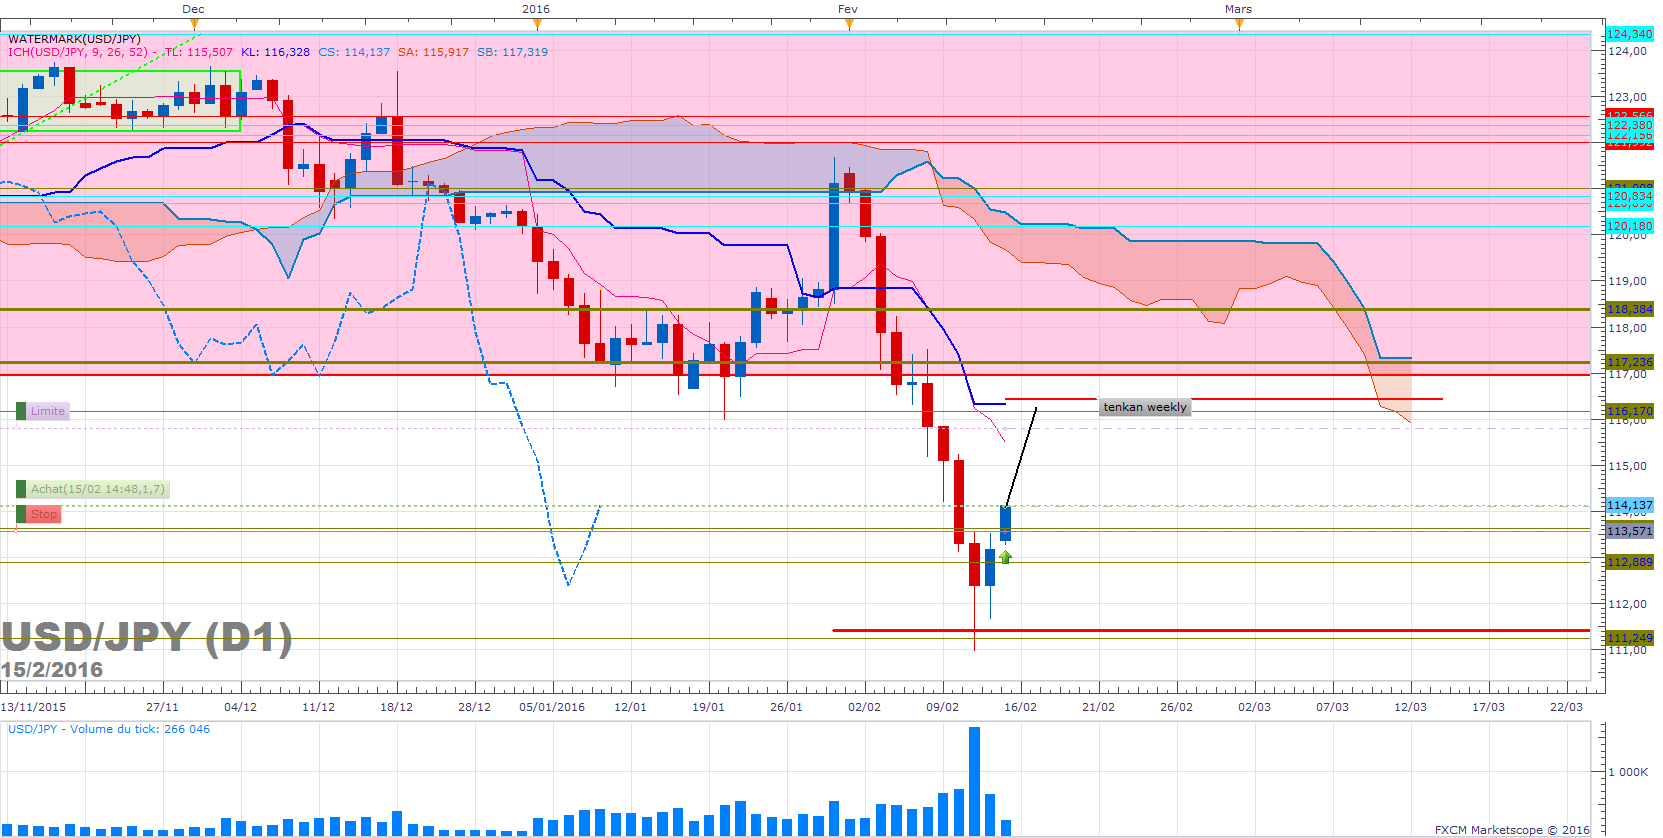This screenshot has width=1663, height=838.
Task: Click the orange Dec month marker triangle
Action: tap(194, 24)
